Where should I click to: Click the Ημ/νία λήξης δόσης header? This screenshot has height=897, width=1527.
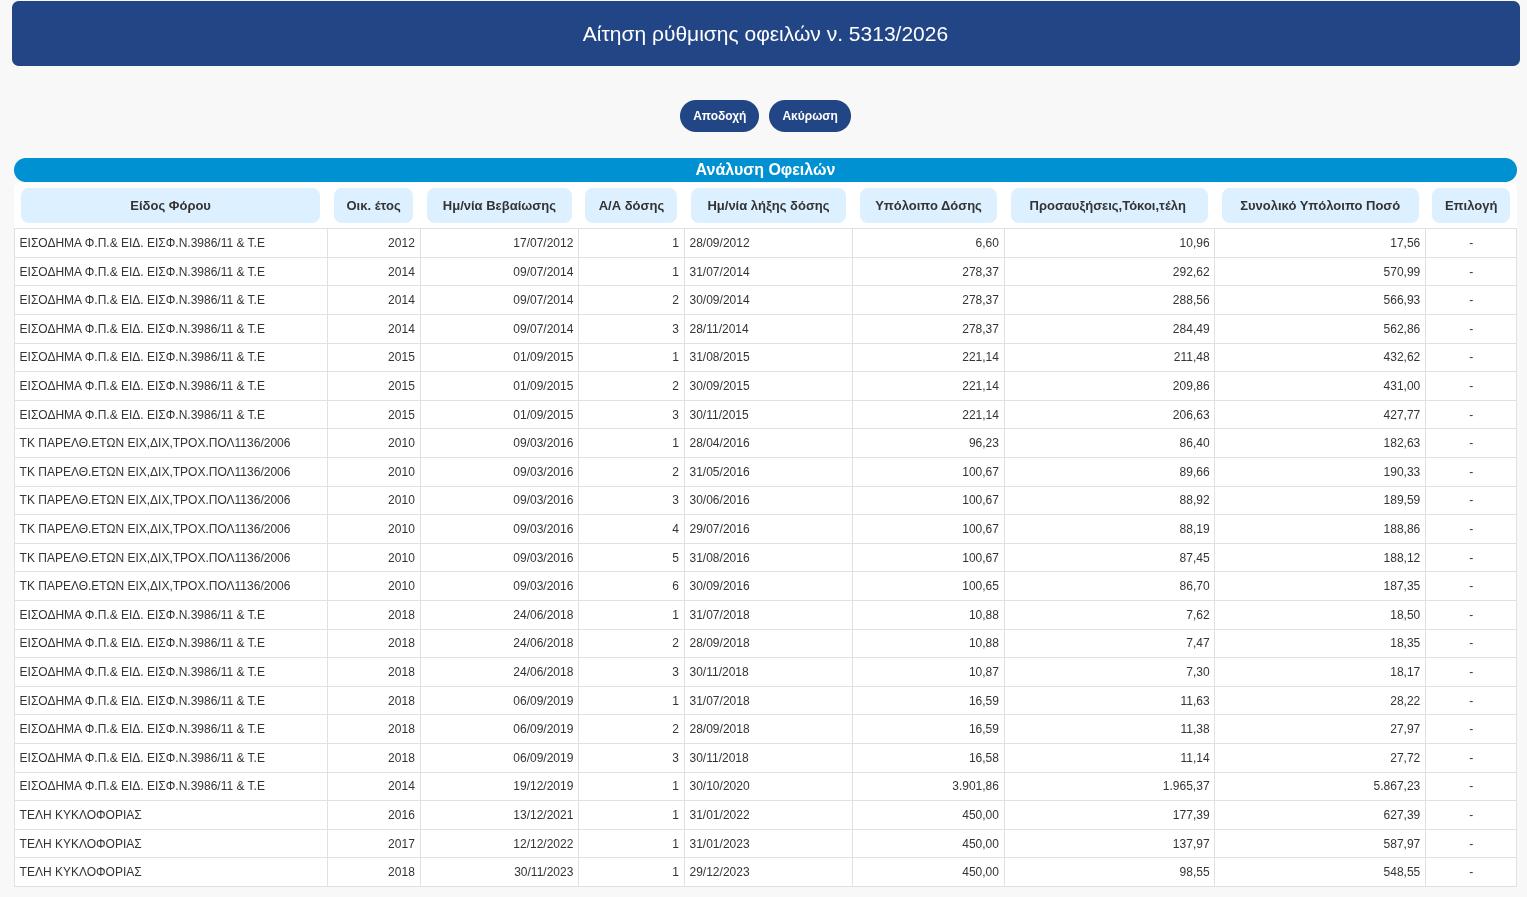pyautogui.click(x=768, y=205)
